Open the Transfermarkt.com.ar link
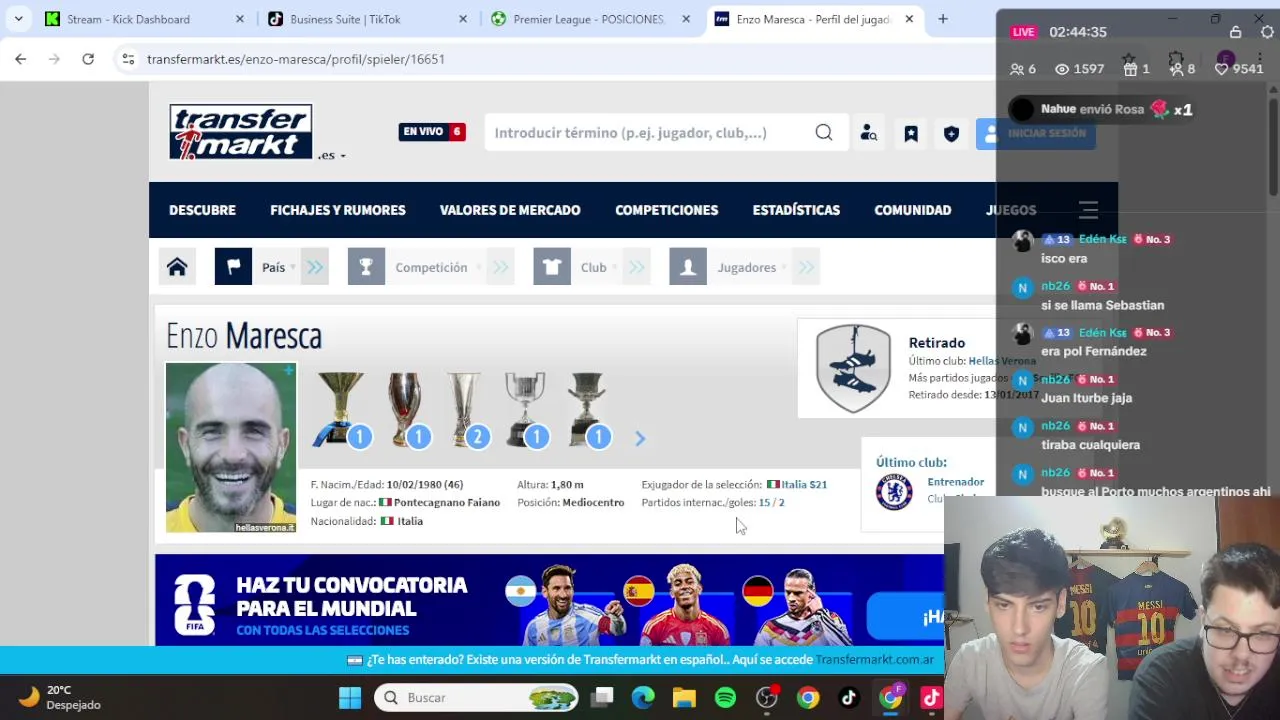 coord(874,660)
